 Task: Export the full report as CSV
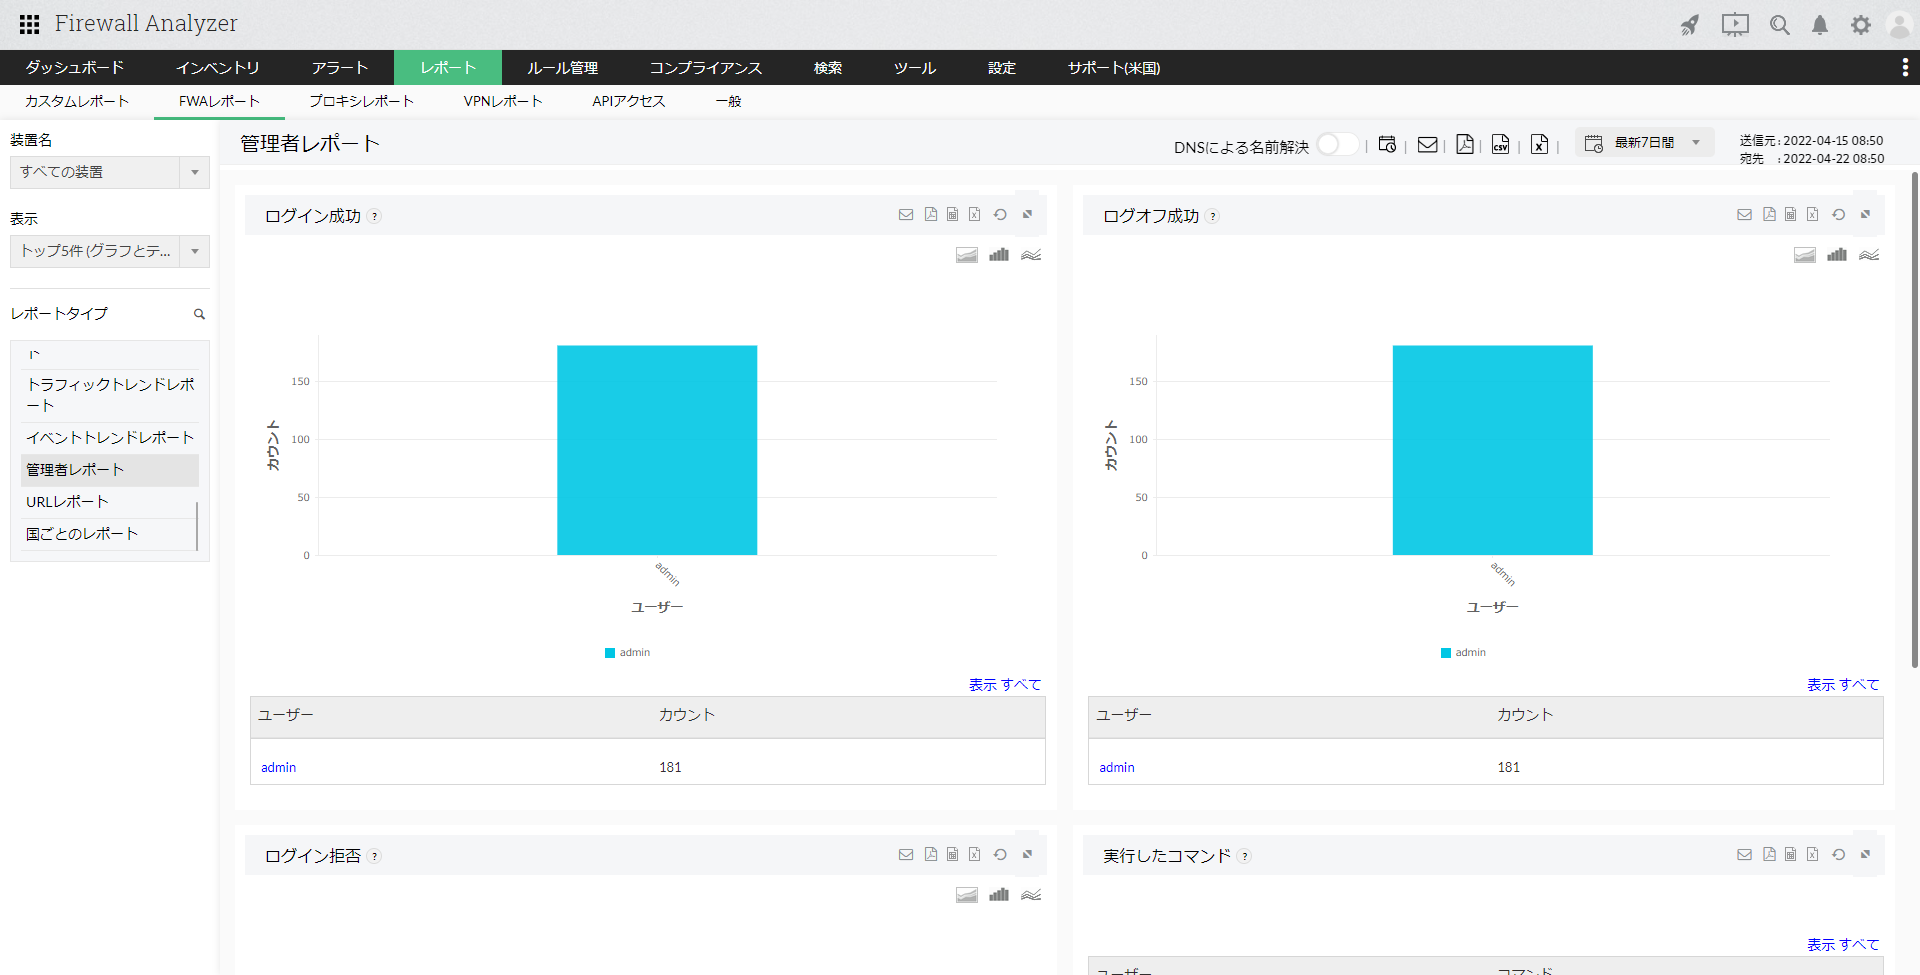pos(1501,144)
